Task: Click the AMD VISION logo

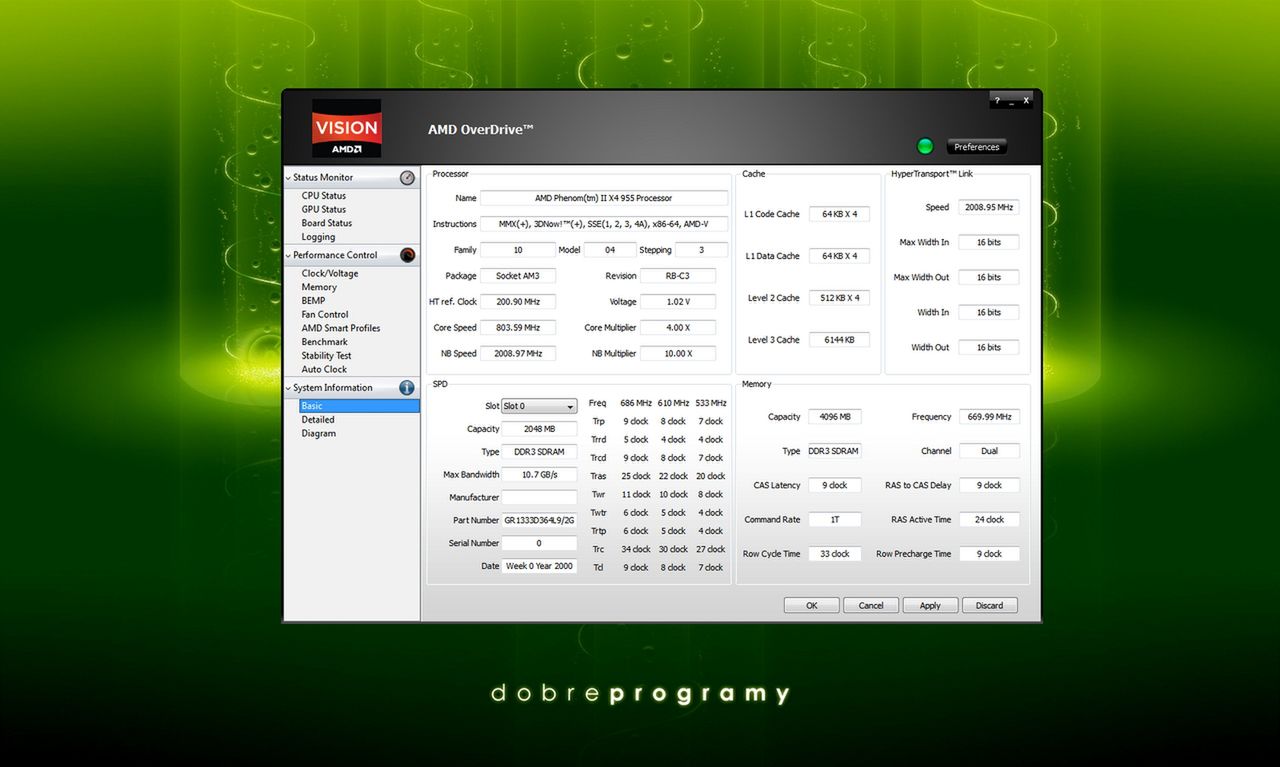Action: (346, 128)
